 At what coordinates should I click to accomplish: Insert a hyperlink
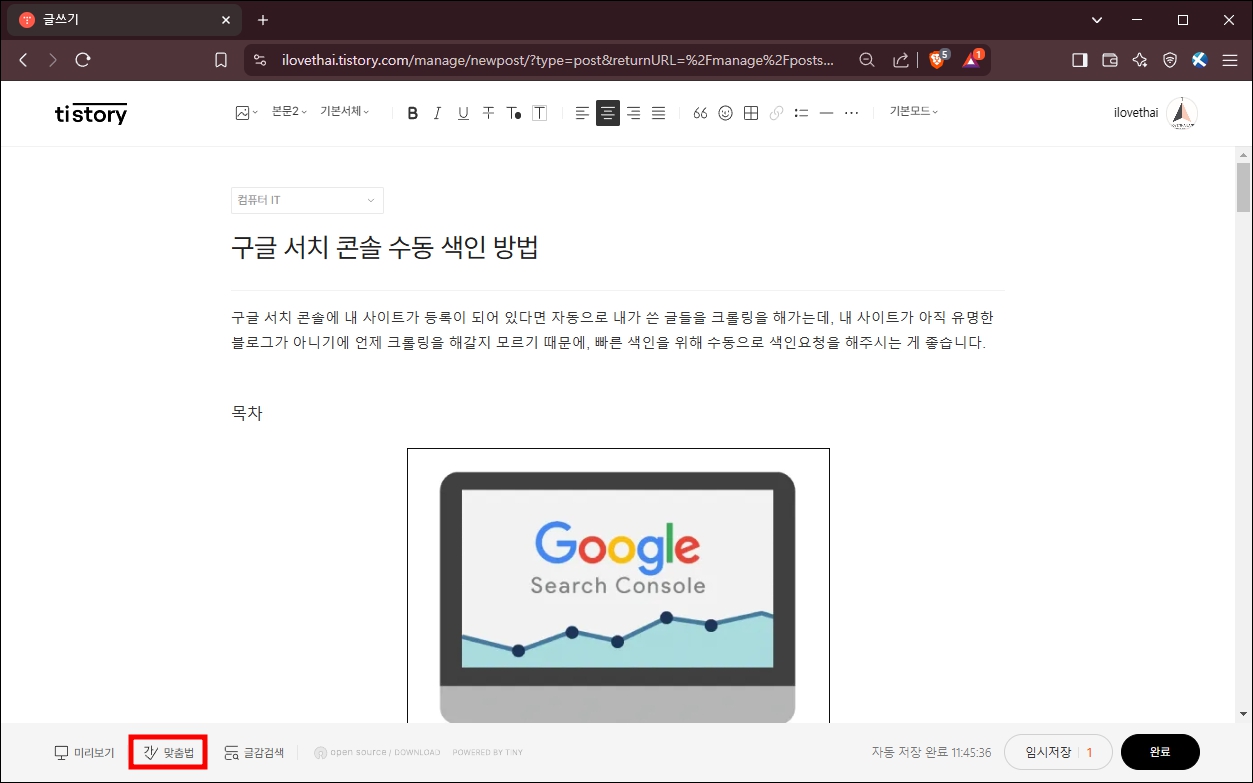776,113
